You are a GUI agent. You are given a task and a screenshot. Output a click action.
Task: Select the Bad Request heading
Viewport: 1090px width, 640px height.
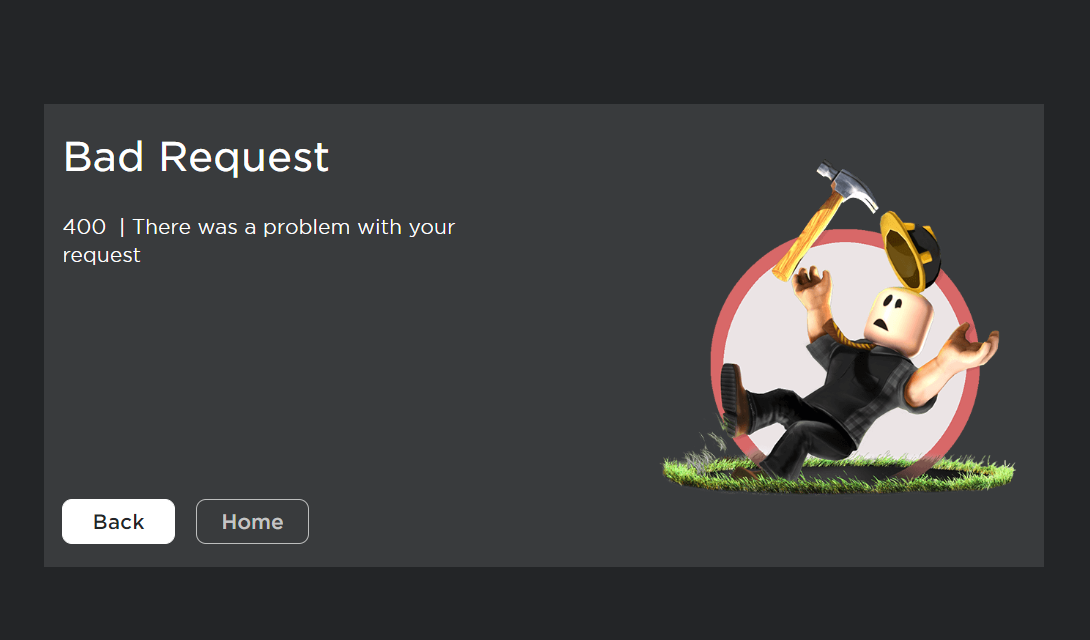(195, 157)
